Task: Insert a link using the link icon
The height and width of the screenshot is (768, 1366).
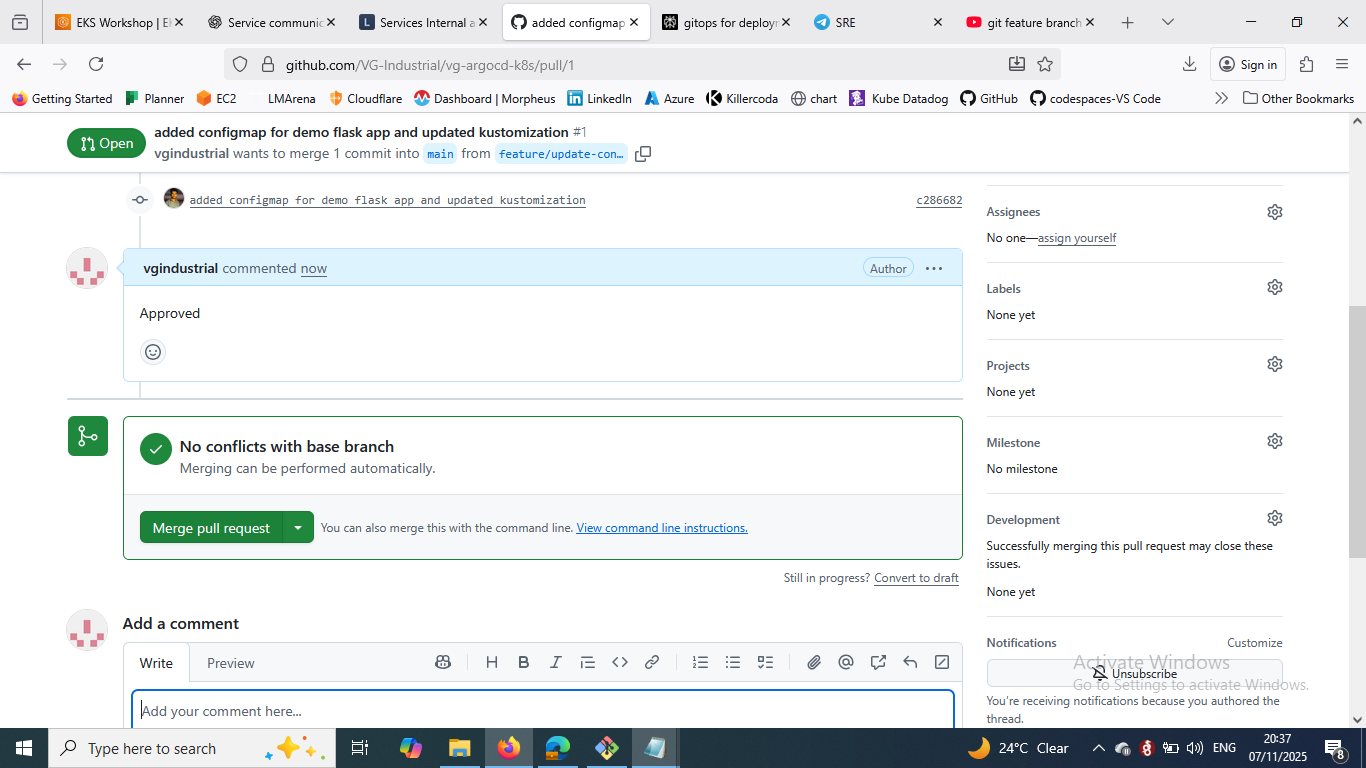Action: coord(652,662)
